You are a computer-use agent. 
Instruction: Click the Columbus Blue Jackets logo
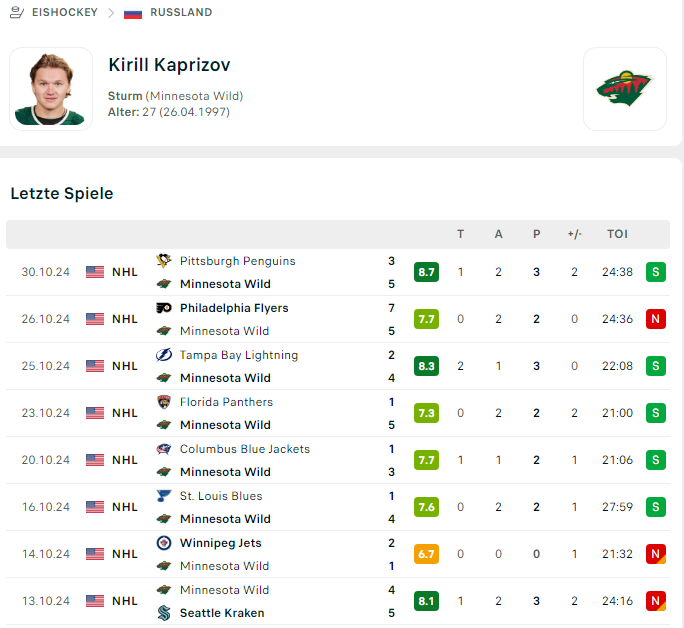pyautogui.click(x=164, y=449)
